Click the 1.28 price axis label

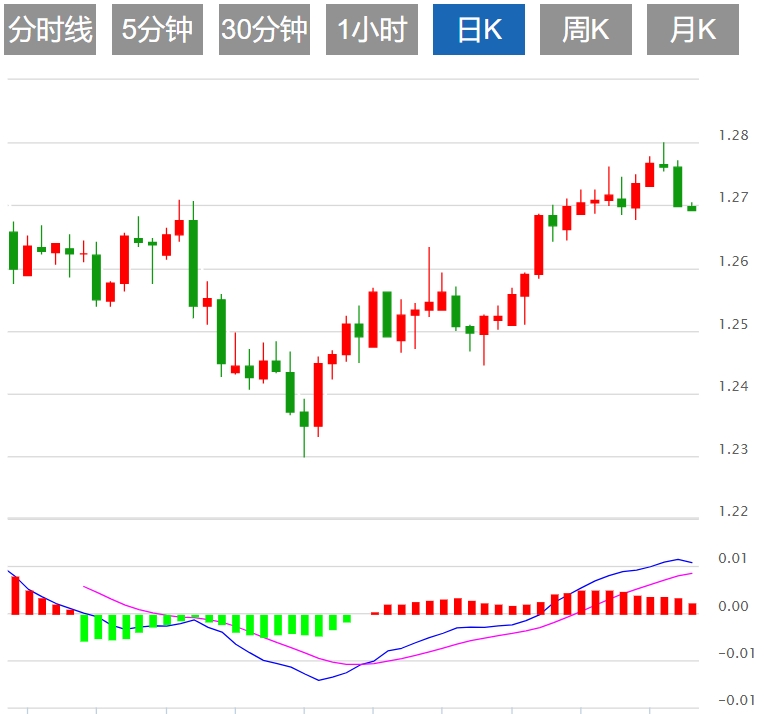[733, 135]
